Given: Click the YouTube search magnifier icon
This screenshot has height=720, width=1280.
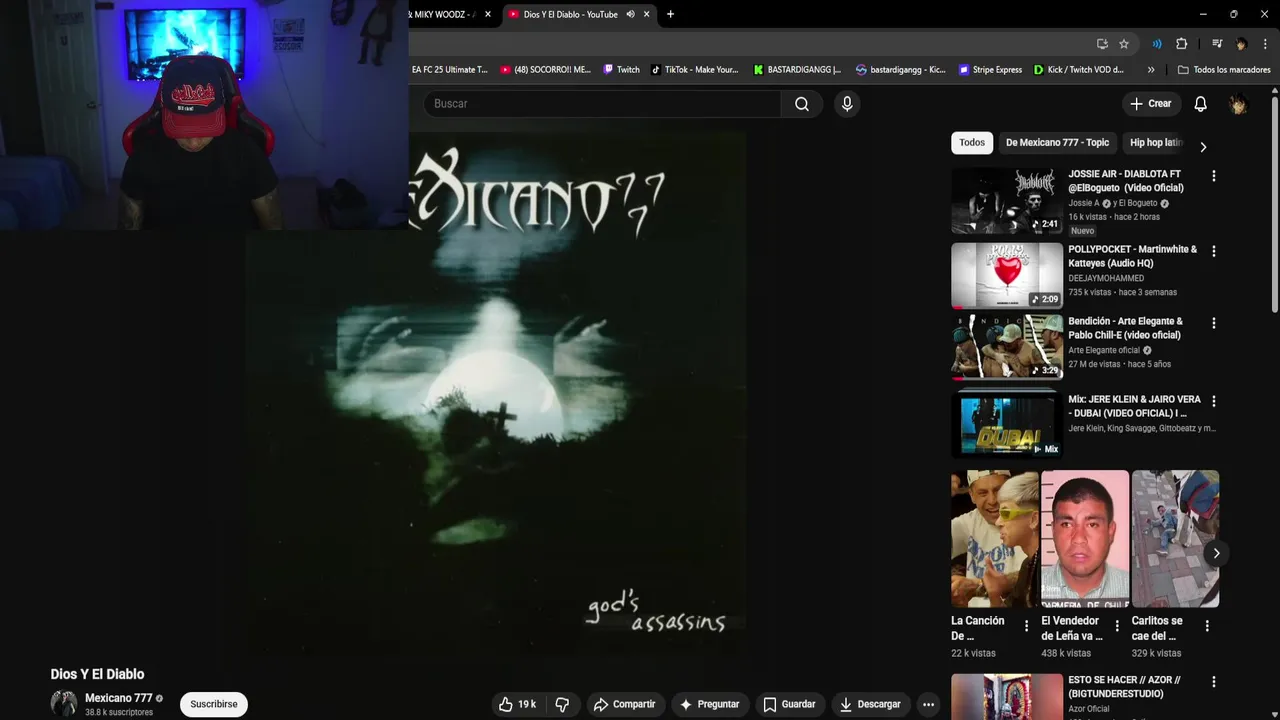Looking at the screenshot, I should tap(802, 104).
